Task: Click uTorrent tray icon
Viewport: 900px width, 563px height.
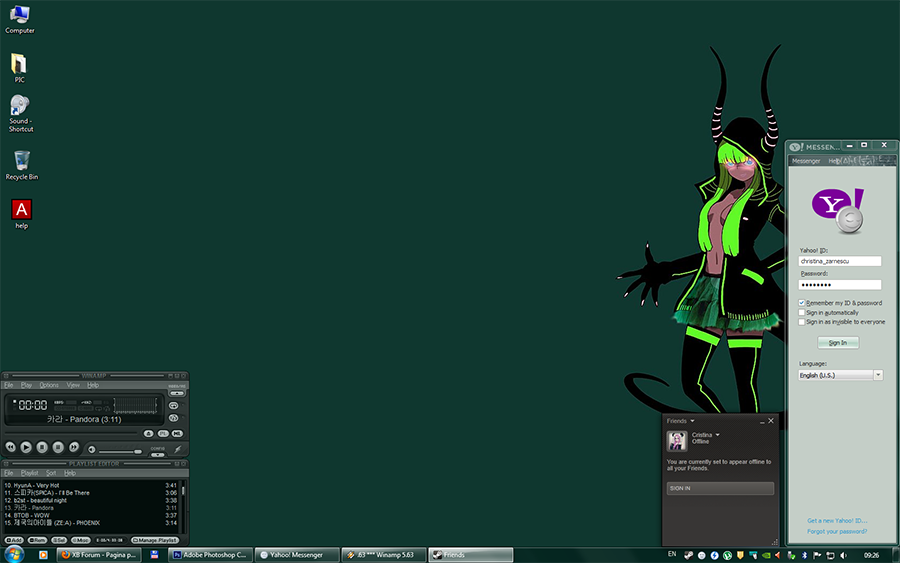Action: coord(727,555)
